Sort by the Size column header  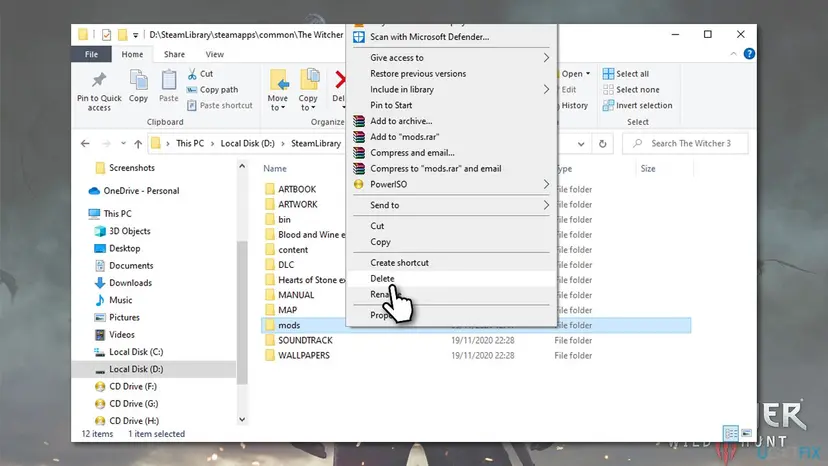648,169
